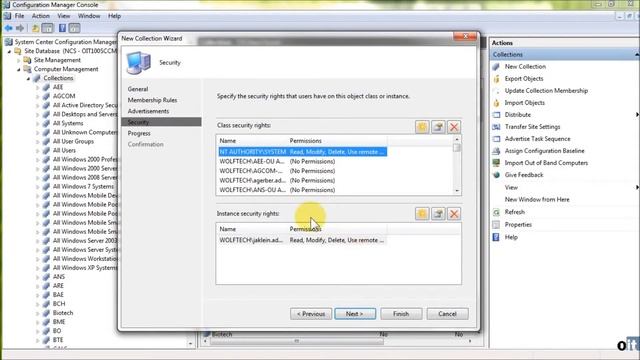This screenshot has height=360, width=640.
Task: Go to Advertisements wizard step
Action: point(148,111)
